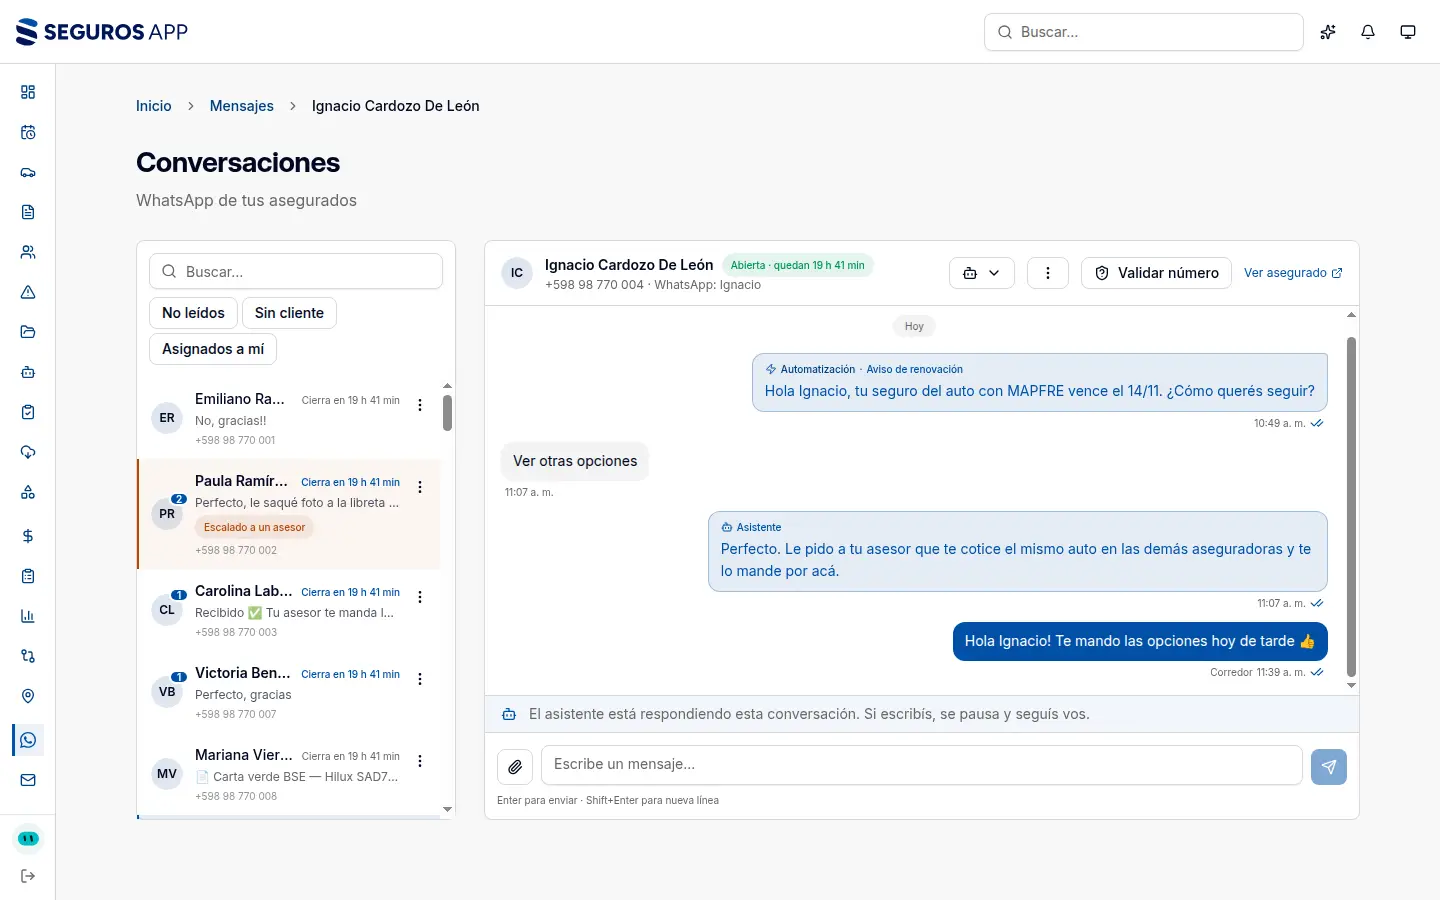Open the clipboard check sidebar icon
Image resolution: width=1440 pixels, height=900 pixels.
28,412
